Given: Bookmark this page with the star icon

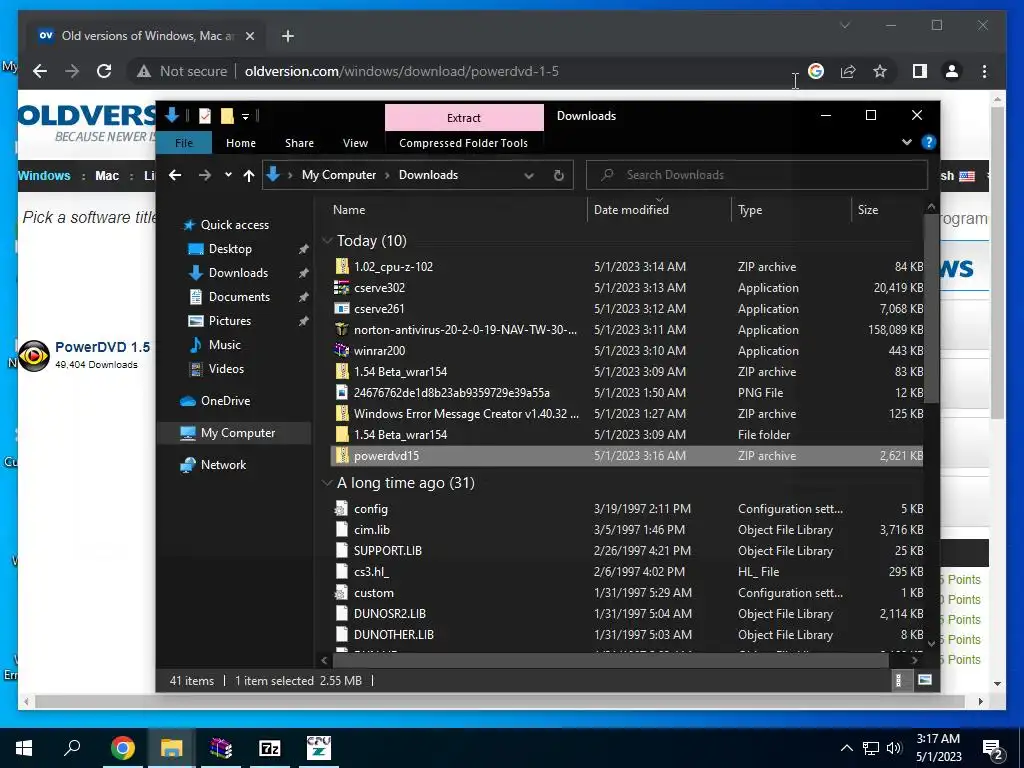Looking at the screenshot, I should [x=880, y=71].
